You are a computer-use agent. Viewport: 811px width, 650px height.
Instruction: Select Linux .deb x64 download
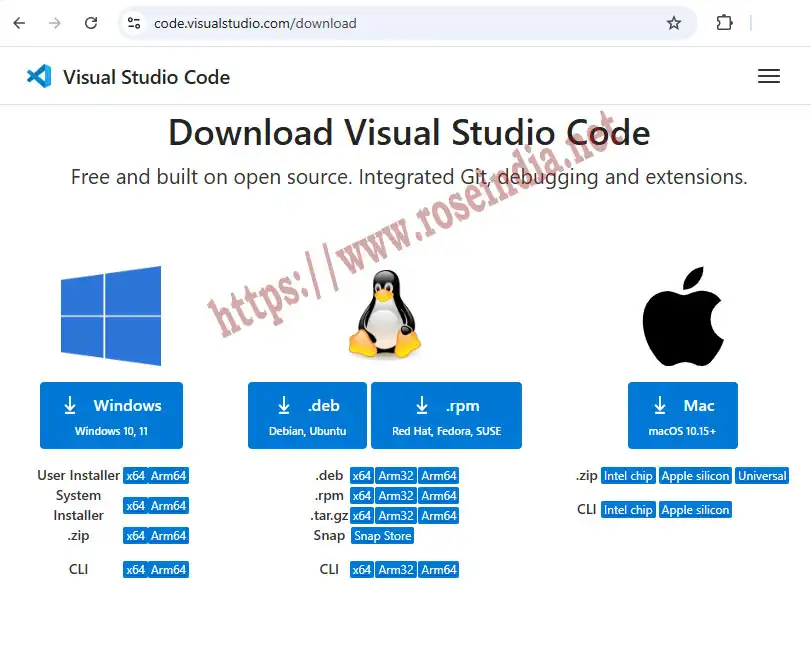[x=362, y=476]
